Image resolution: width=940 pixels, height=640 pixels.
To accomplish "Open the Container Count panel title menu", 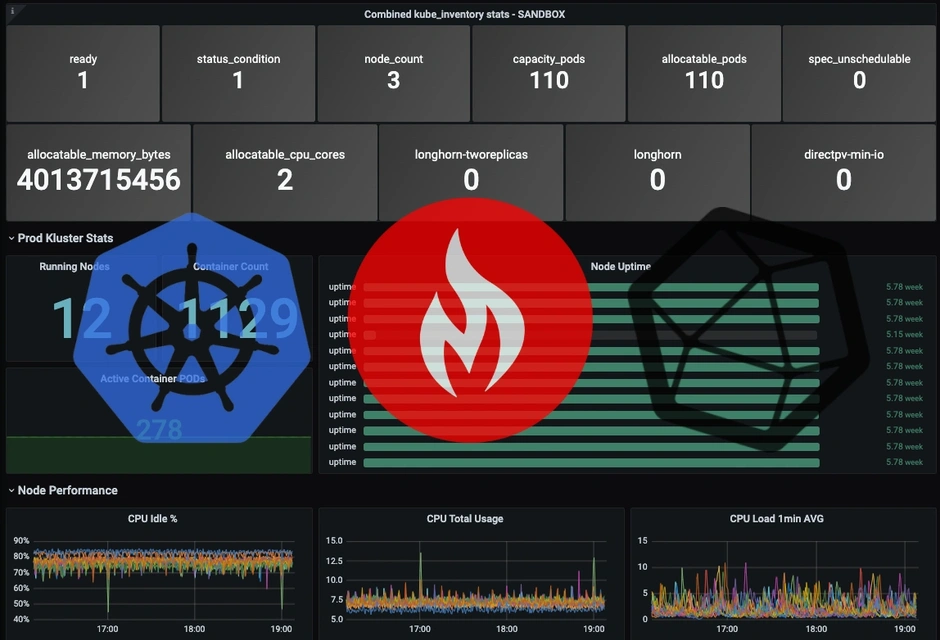I will tap(231, 267).
